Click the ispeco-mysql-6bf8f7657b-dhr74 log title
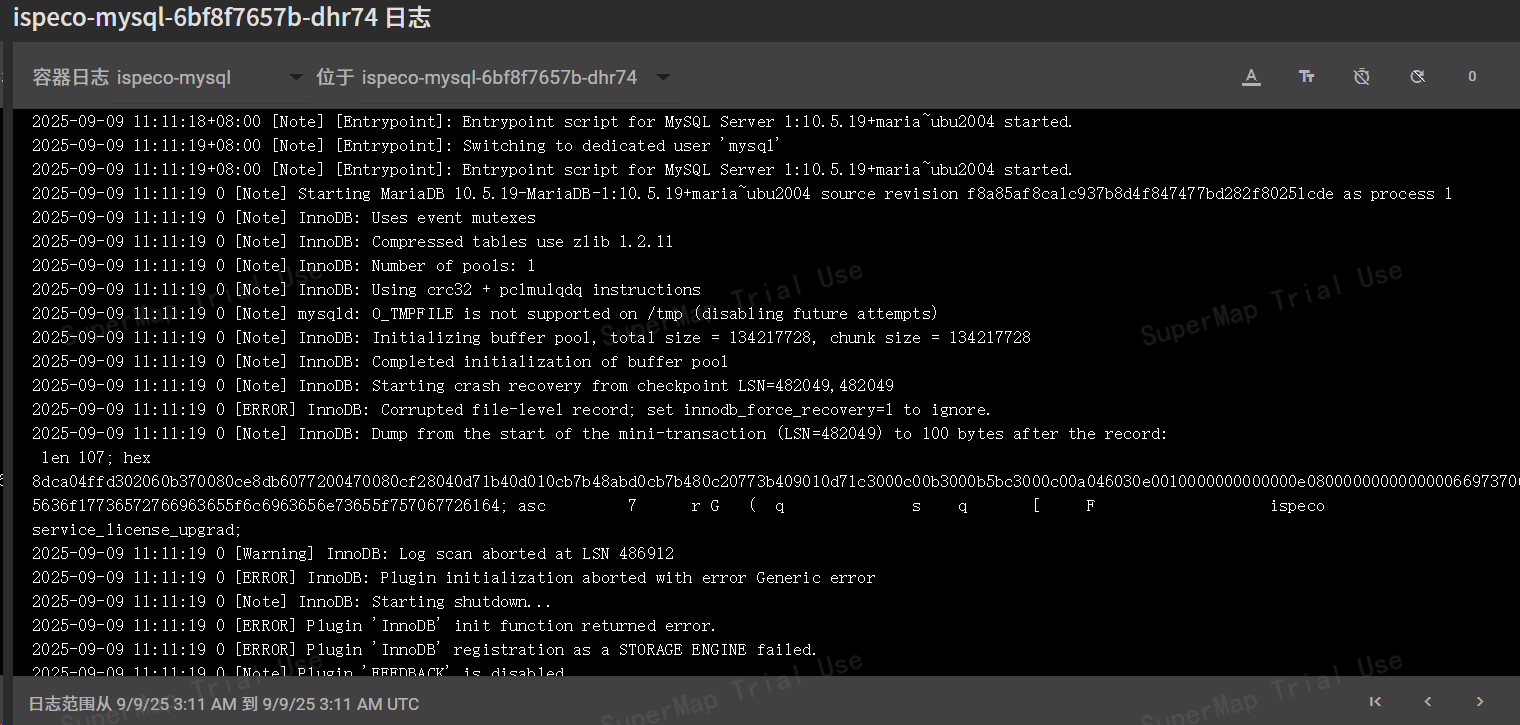1520x725 pixels. coord(222,19)
